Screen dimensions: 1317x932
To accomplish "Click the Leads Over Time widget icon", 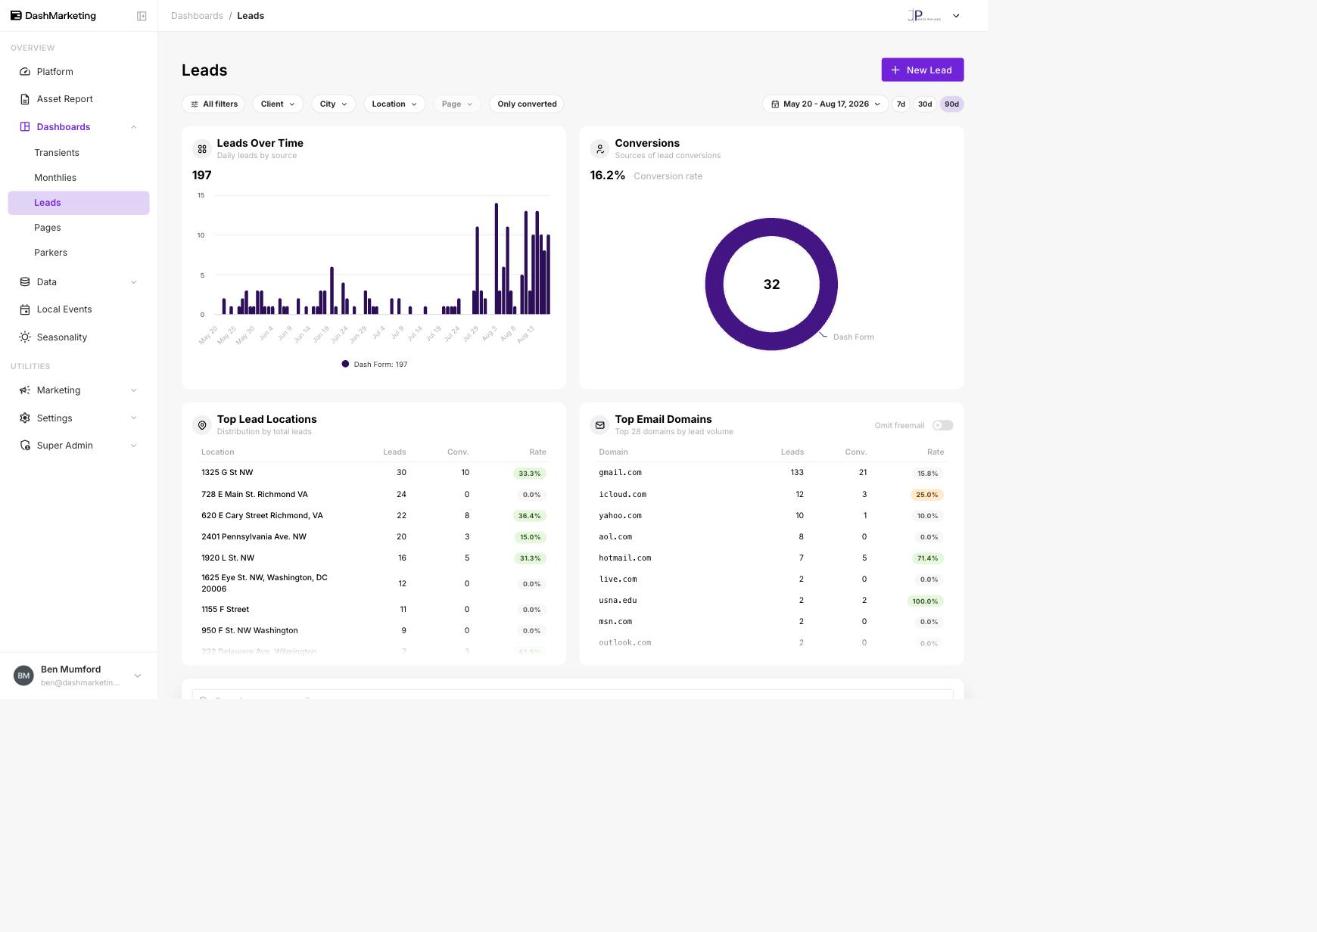I will [x=202, y=149].
